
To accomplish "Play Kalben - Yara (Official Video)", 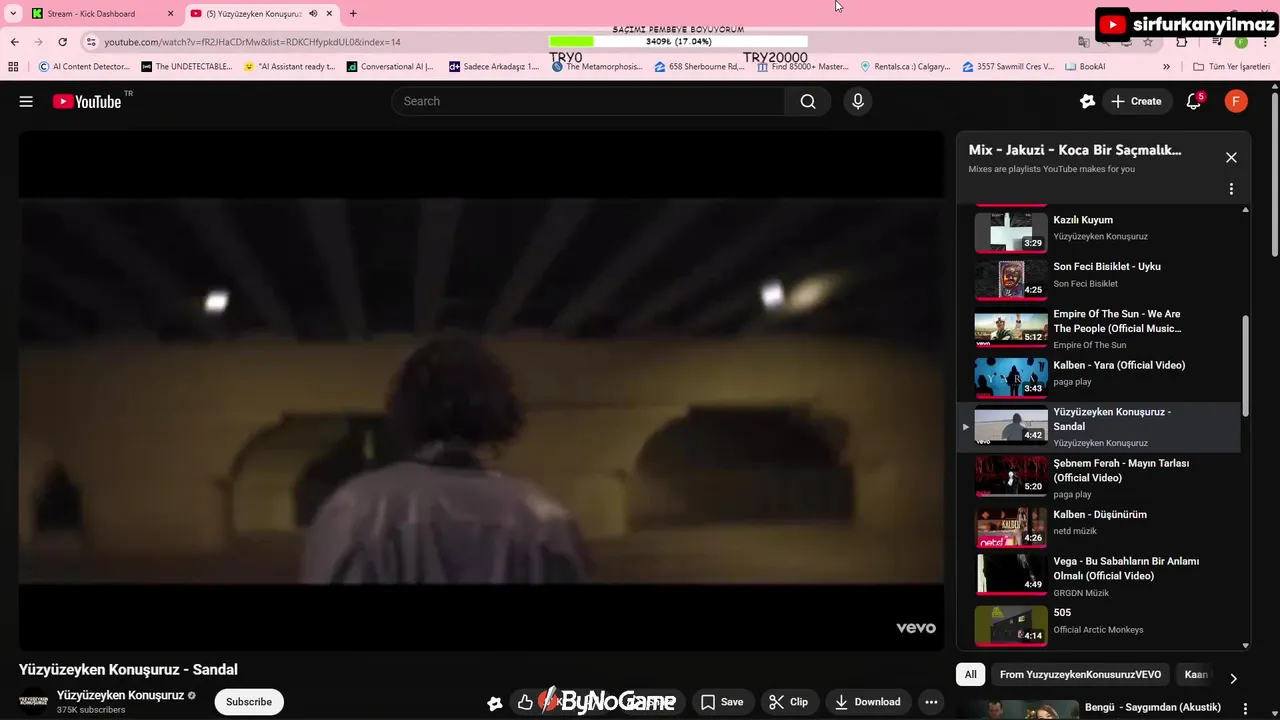I will [x=1098, y=377].
